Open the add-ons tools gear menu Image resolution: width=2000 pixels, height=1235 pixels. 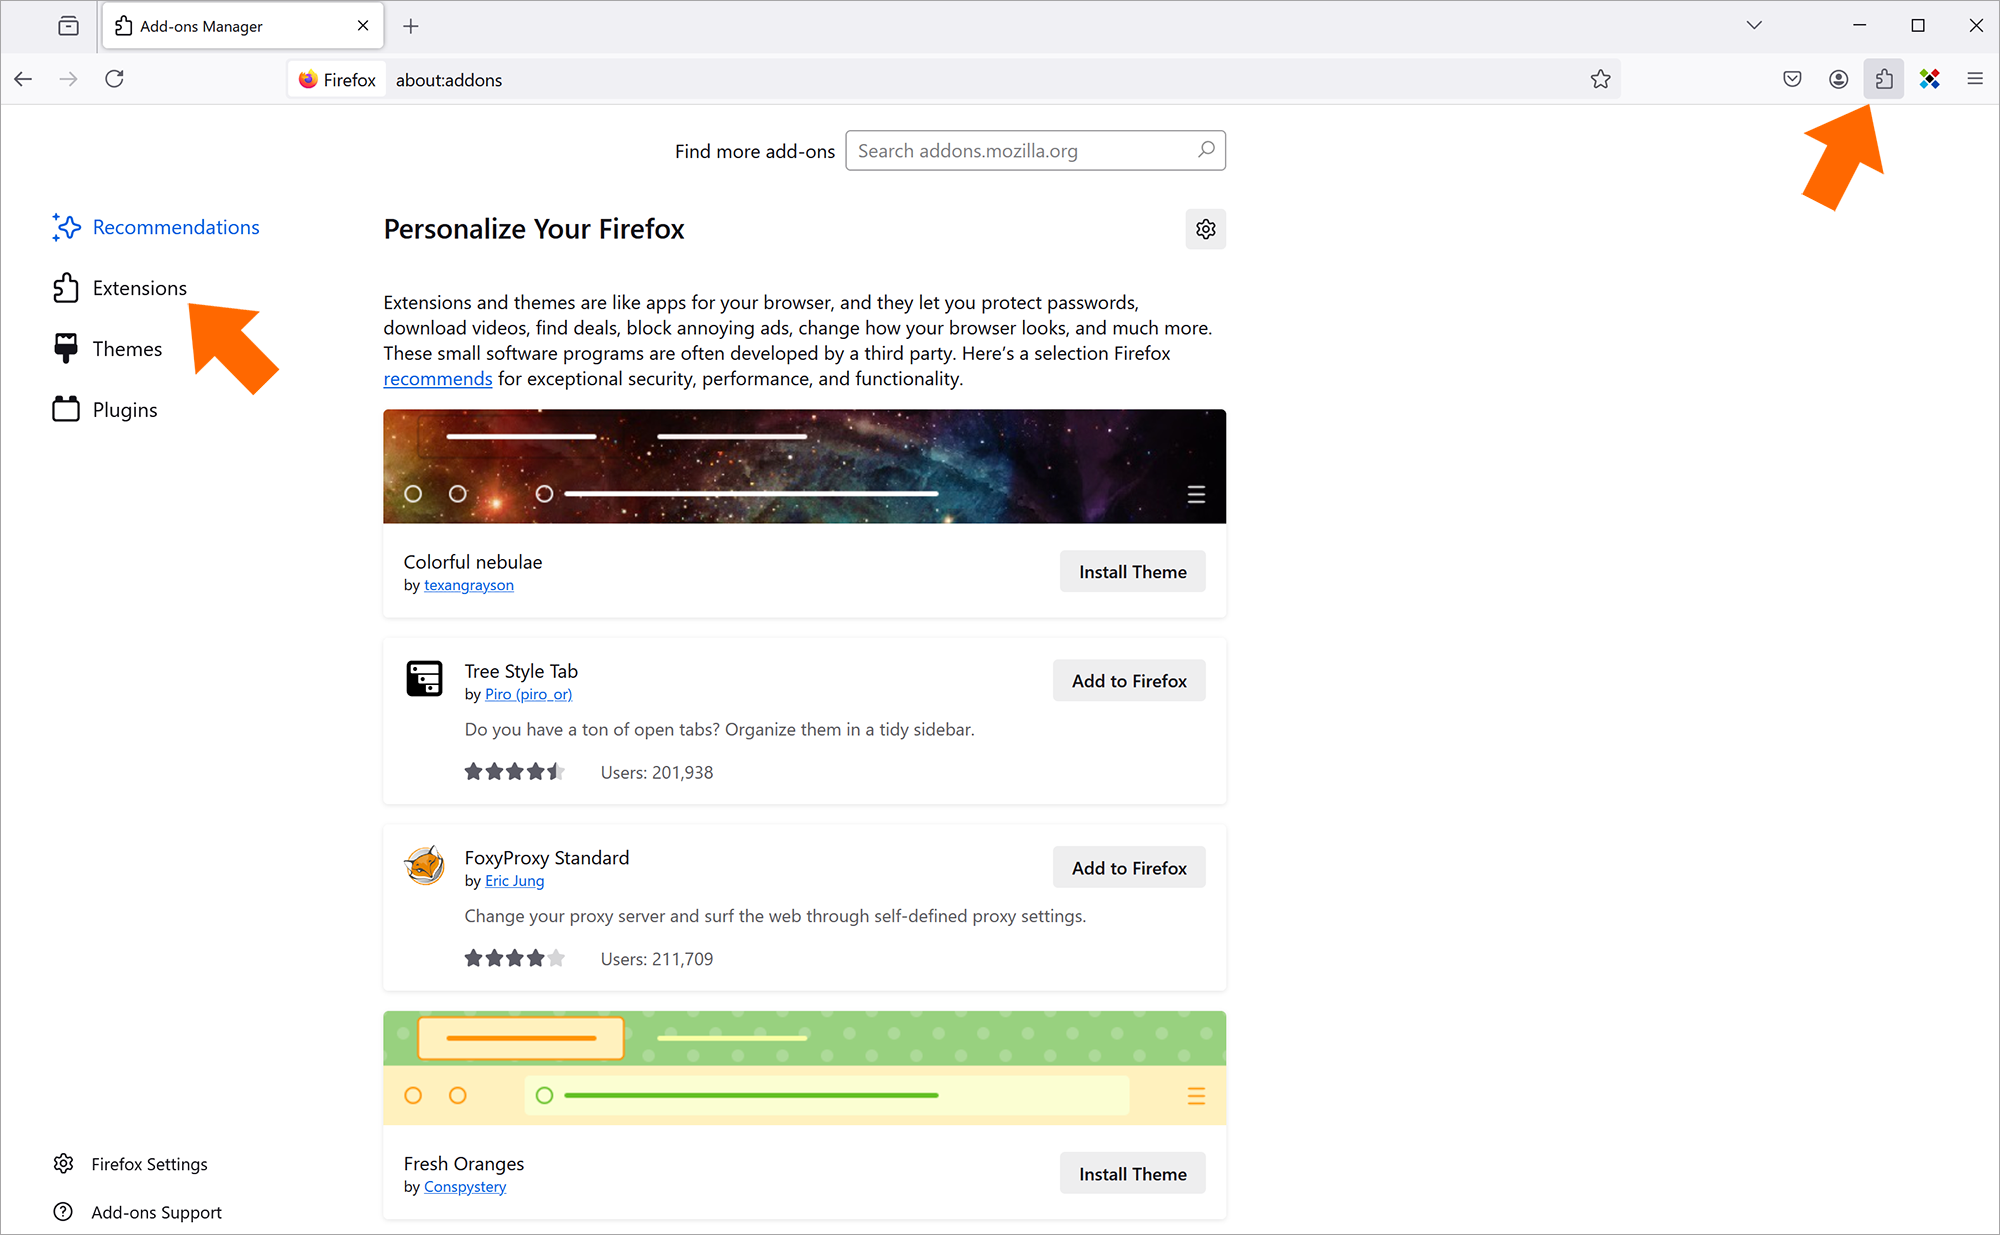[x=1206, y=229]
